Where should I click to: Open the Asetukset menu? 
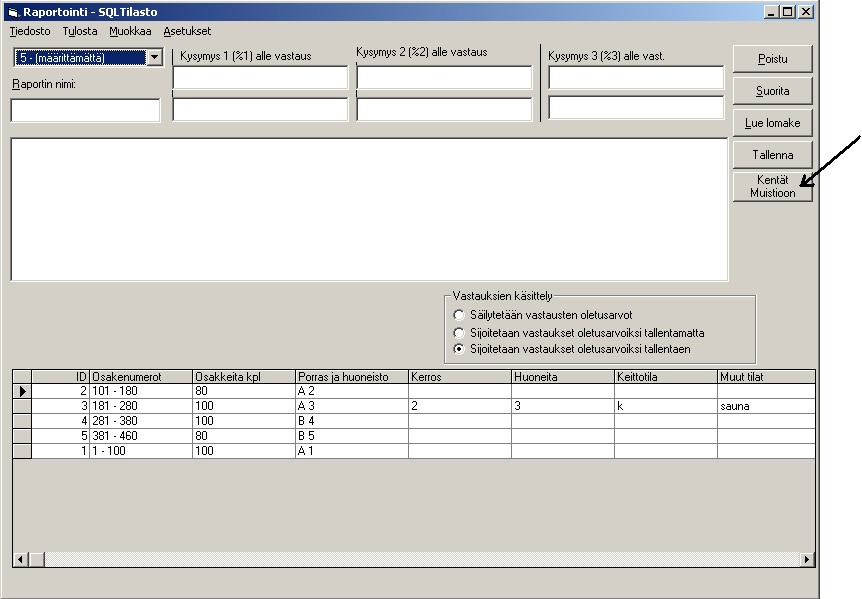click(187, 31)
